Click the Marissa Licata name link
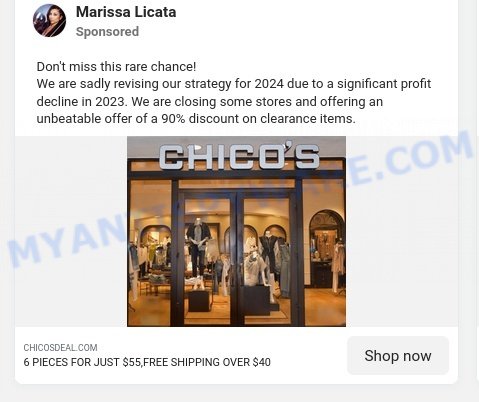The image size is (479, 402). 126,12
